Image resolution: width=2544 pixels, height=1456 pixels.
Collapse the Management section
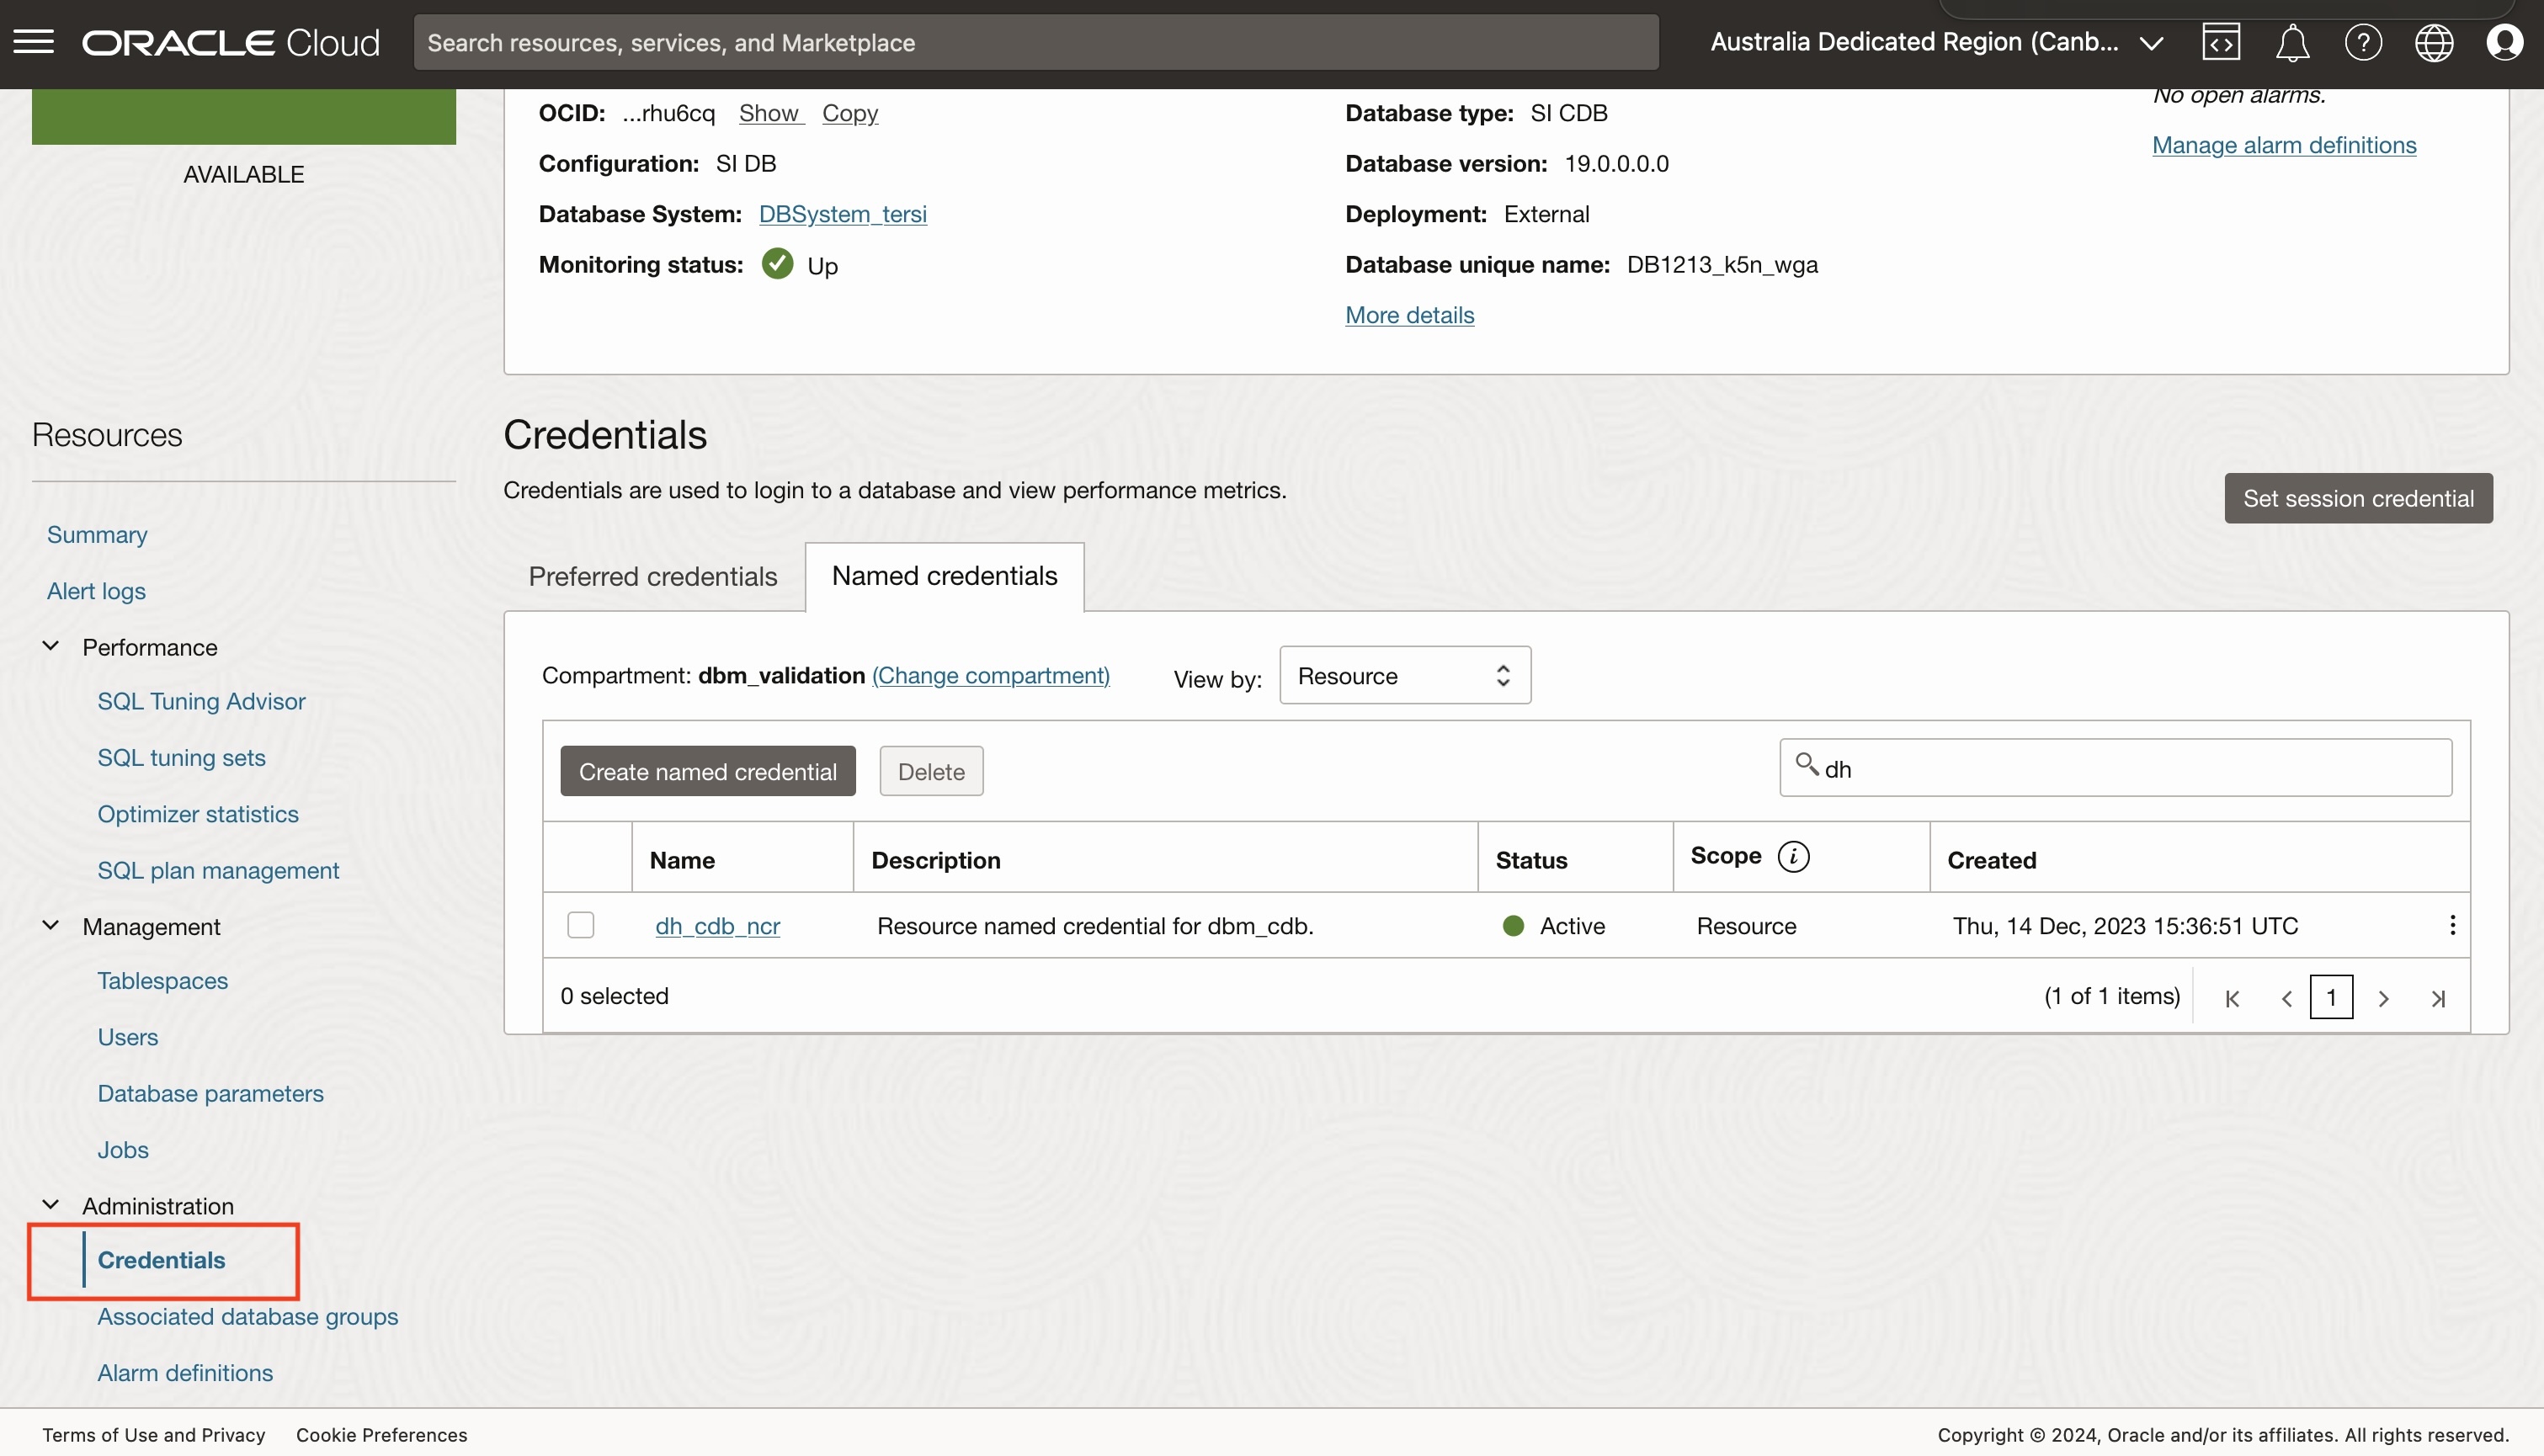51,926
